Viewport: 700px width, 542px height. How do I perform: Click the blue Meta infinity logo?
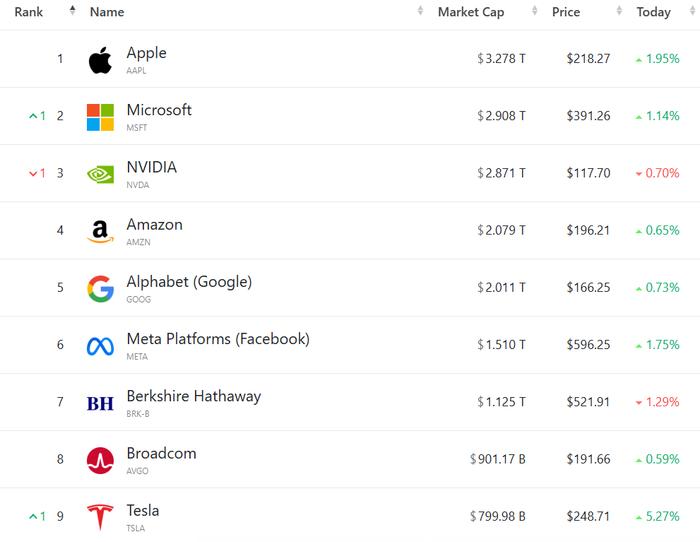[x=100, y=346]
